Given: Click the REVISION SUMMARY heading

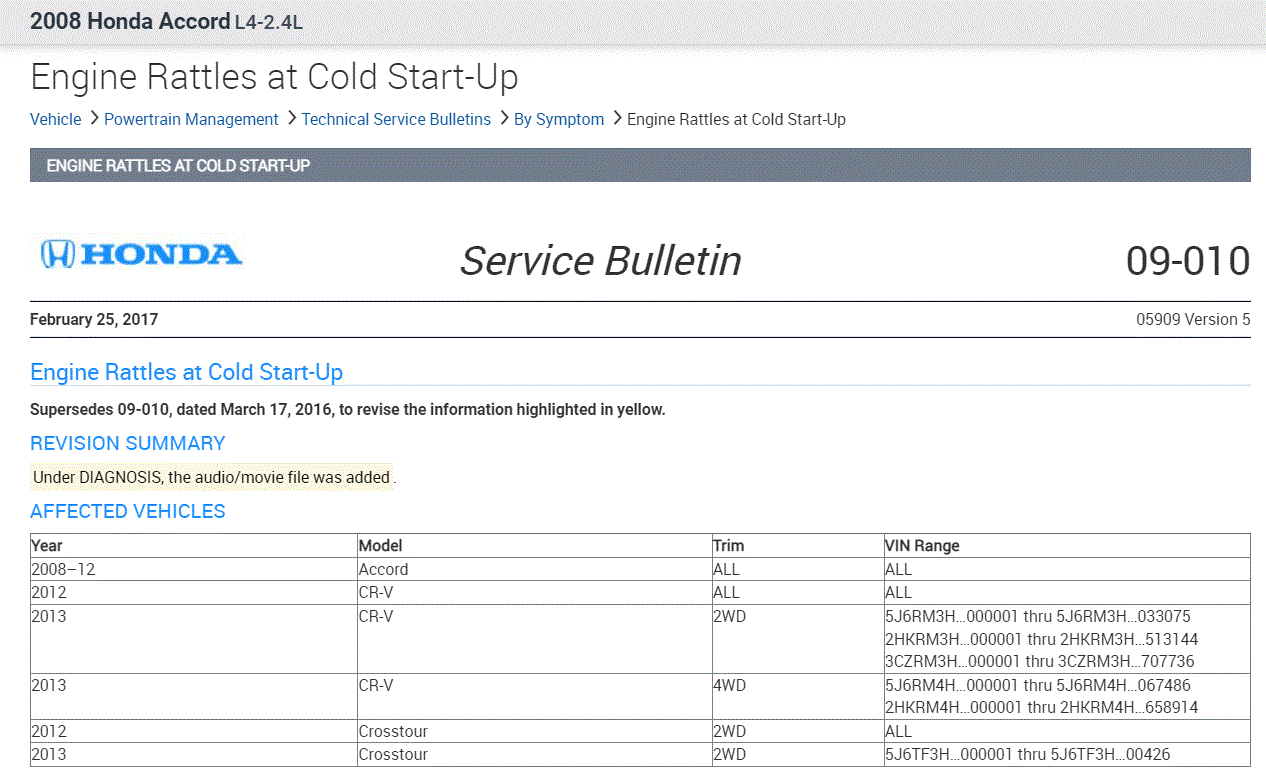Looking at the screenshot, I should 128,443.
